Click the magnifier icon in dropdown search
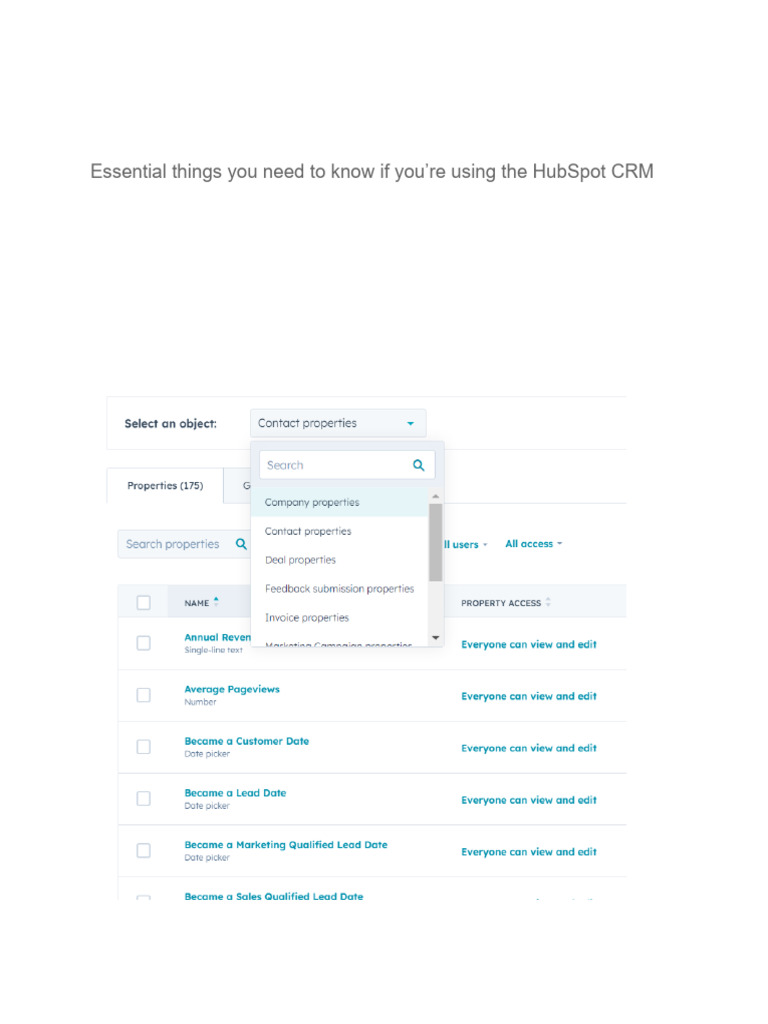Screen dimensions: 768x1024 point(418,465)
